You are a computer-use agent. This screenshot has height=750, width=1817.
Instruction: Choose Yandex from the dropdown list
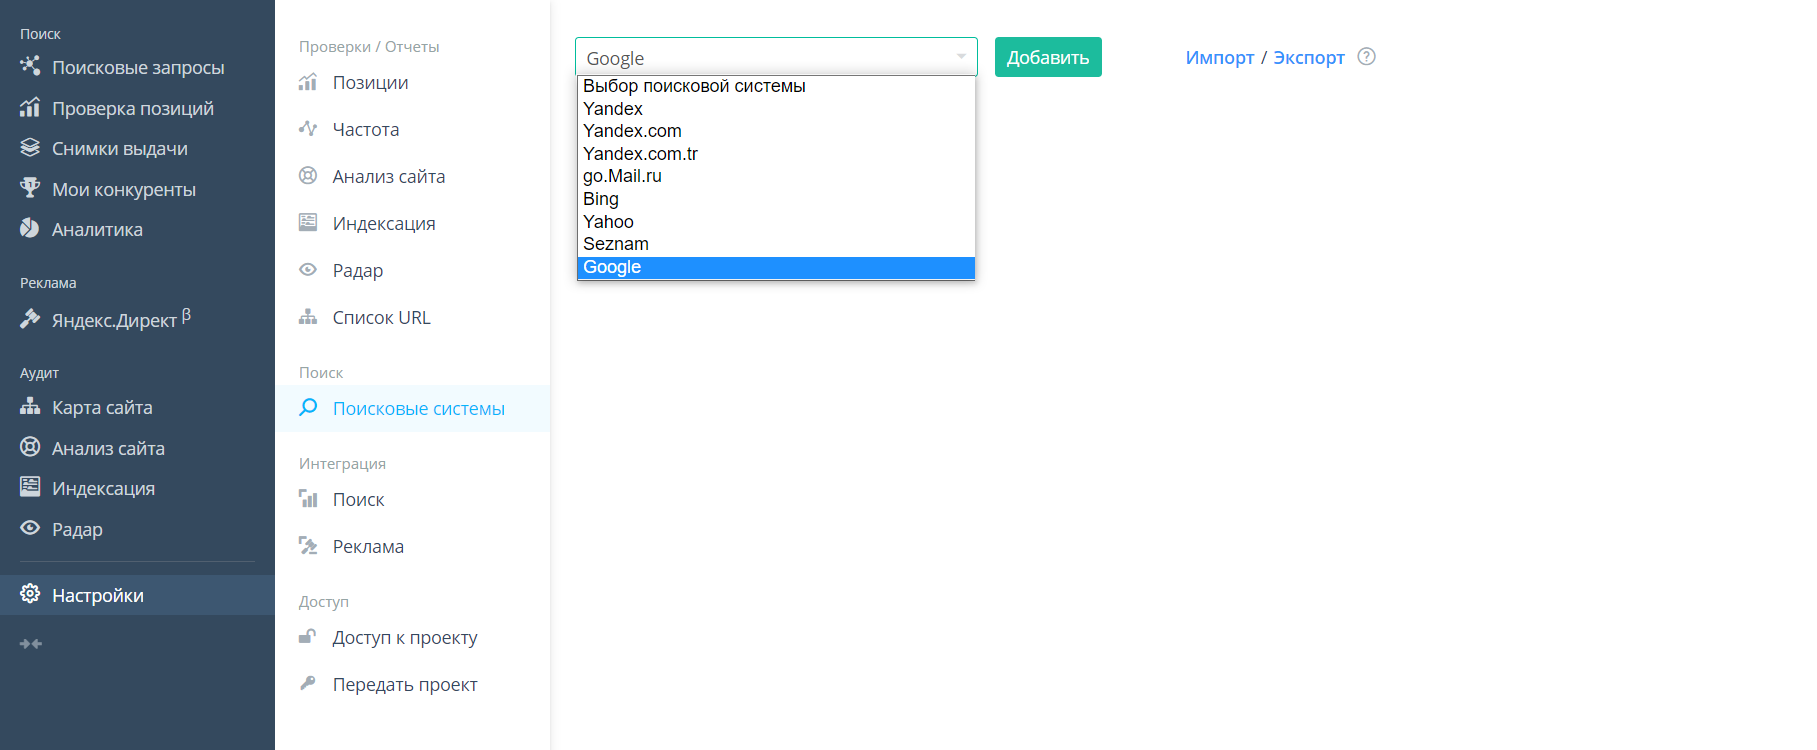[x=776, y=109]
